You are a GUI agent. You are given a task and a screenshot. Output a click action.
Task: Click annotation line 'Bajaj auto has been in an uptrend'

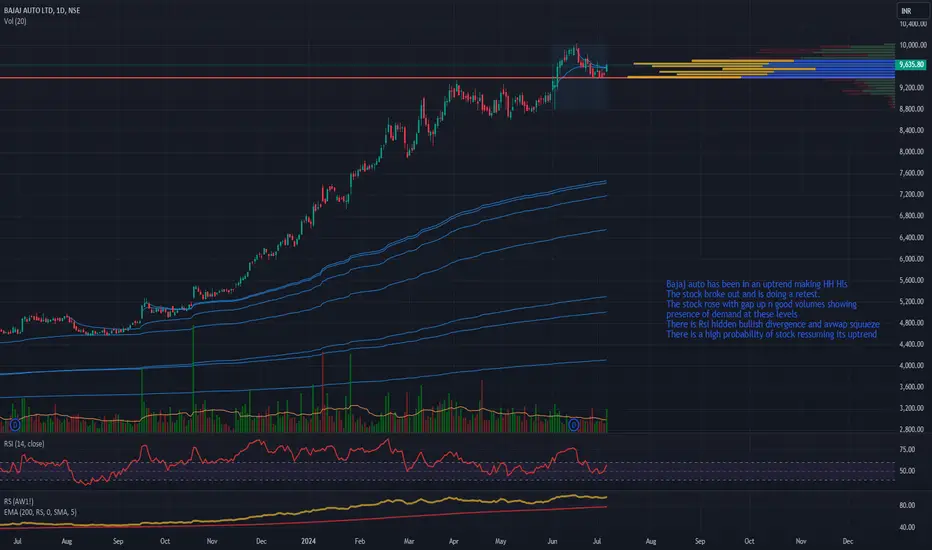pos(757,284)
